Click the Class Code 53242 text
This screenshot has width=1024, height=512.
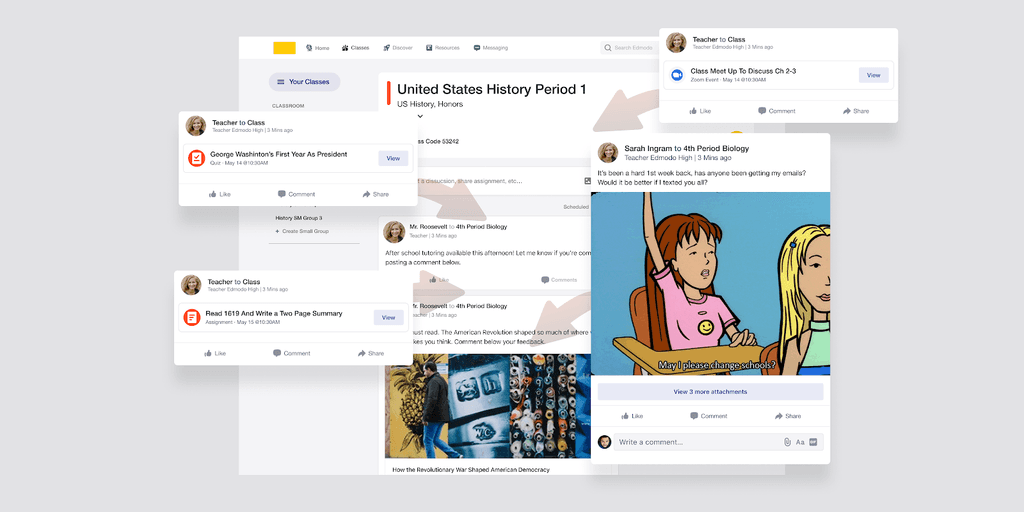(x=438, y=141)
